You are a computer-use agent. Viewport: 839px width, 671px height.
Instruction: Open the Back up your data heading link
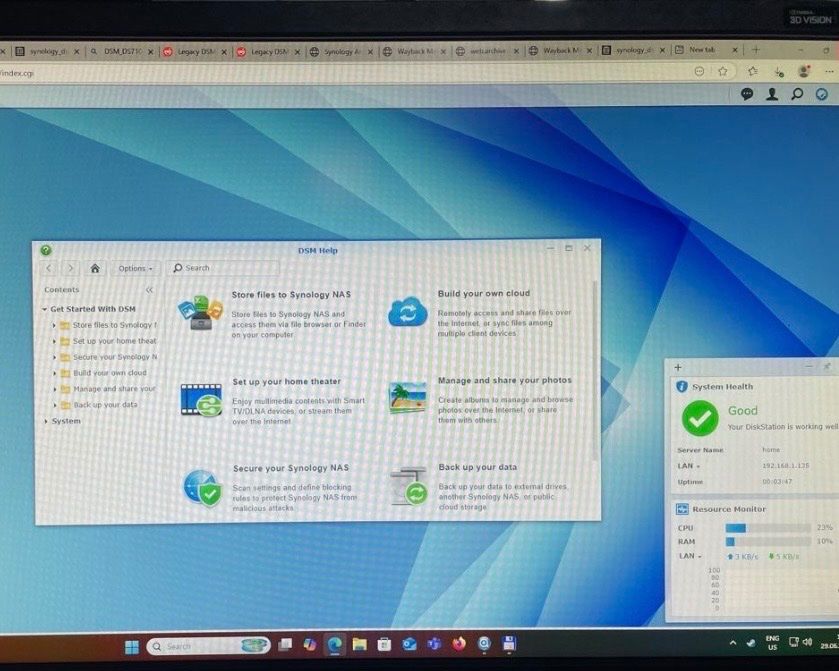coord(478,467)
